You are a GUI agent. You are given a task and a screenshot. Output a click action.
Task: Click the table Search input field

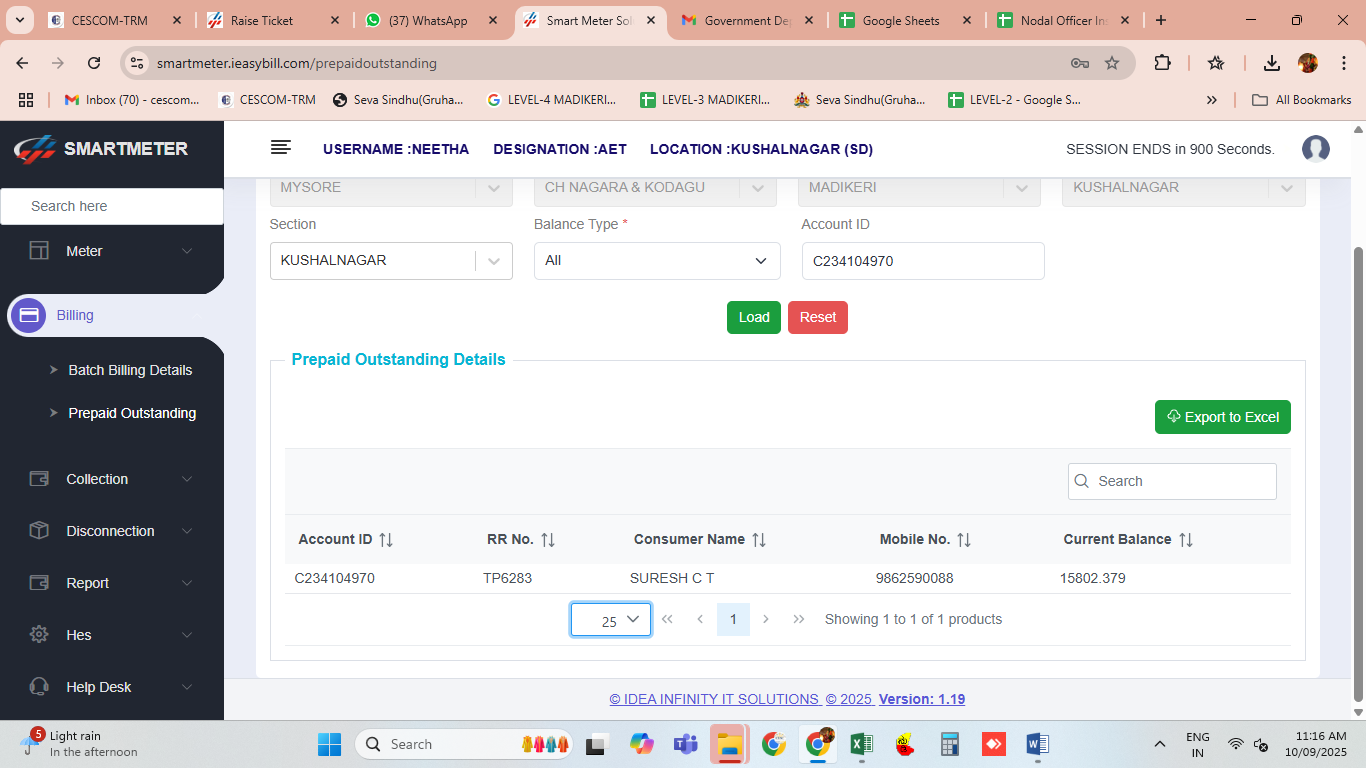tap(1172, 481)
